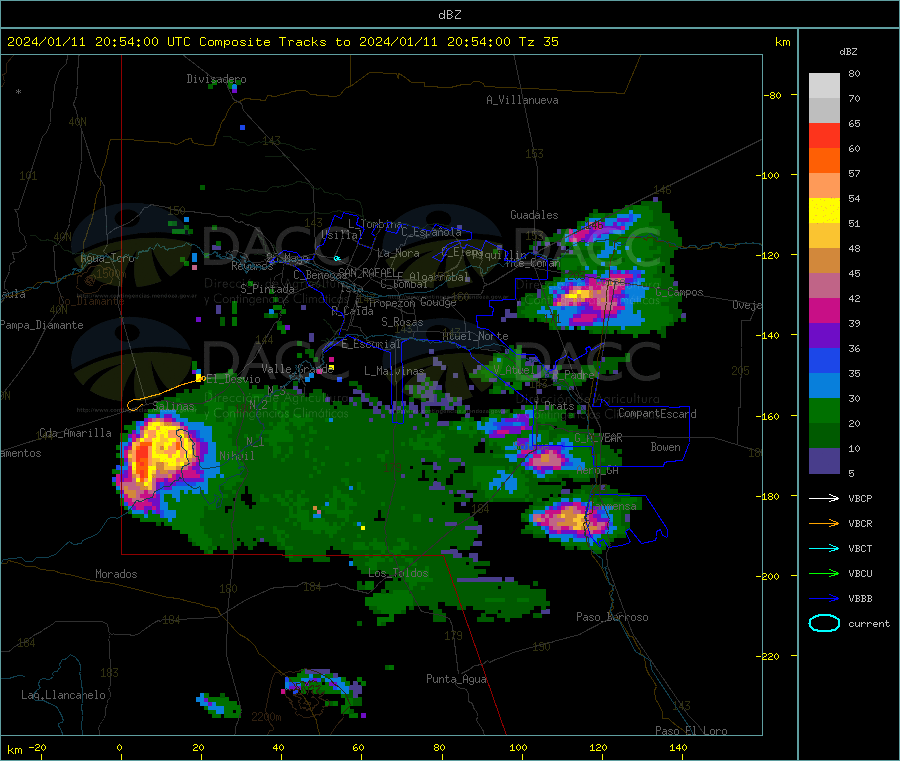The image size is (900, 761).
Task: Click the Lag.Llancanelo map label
Action: coord(63,695)
